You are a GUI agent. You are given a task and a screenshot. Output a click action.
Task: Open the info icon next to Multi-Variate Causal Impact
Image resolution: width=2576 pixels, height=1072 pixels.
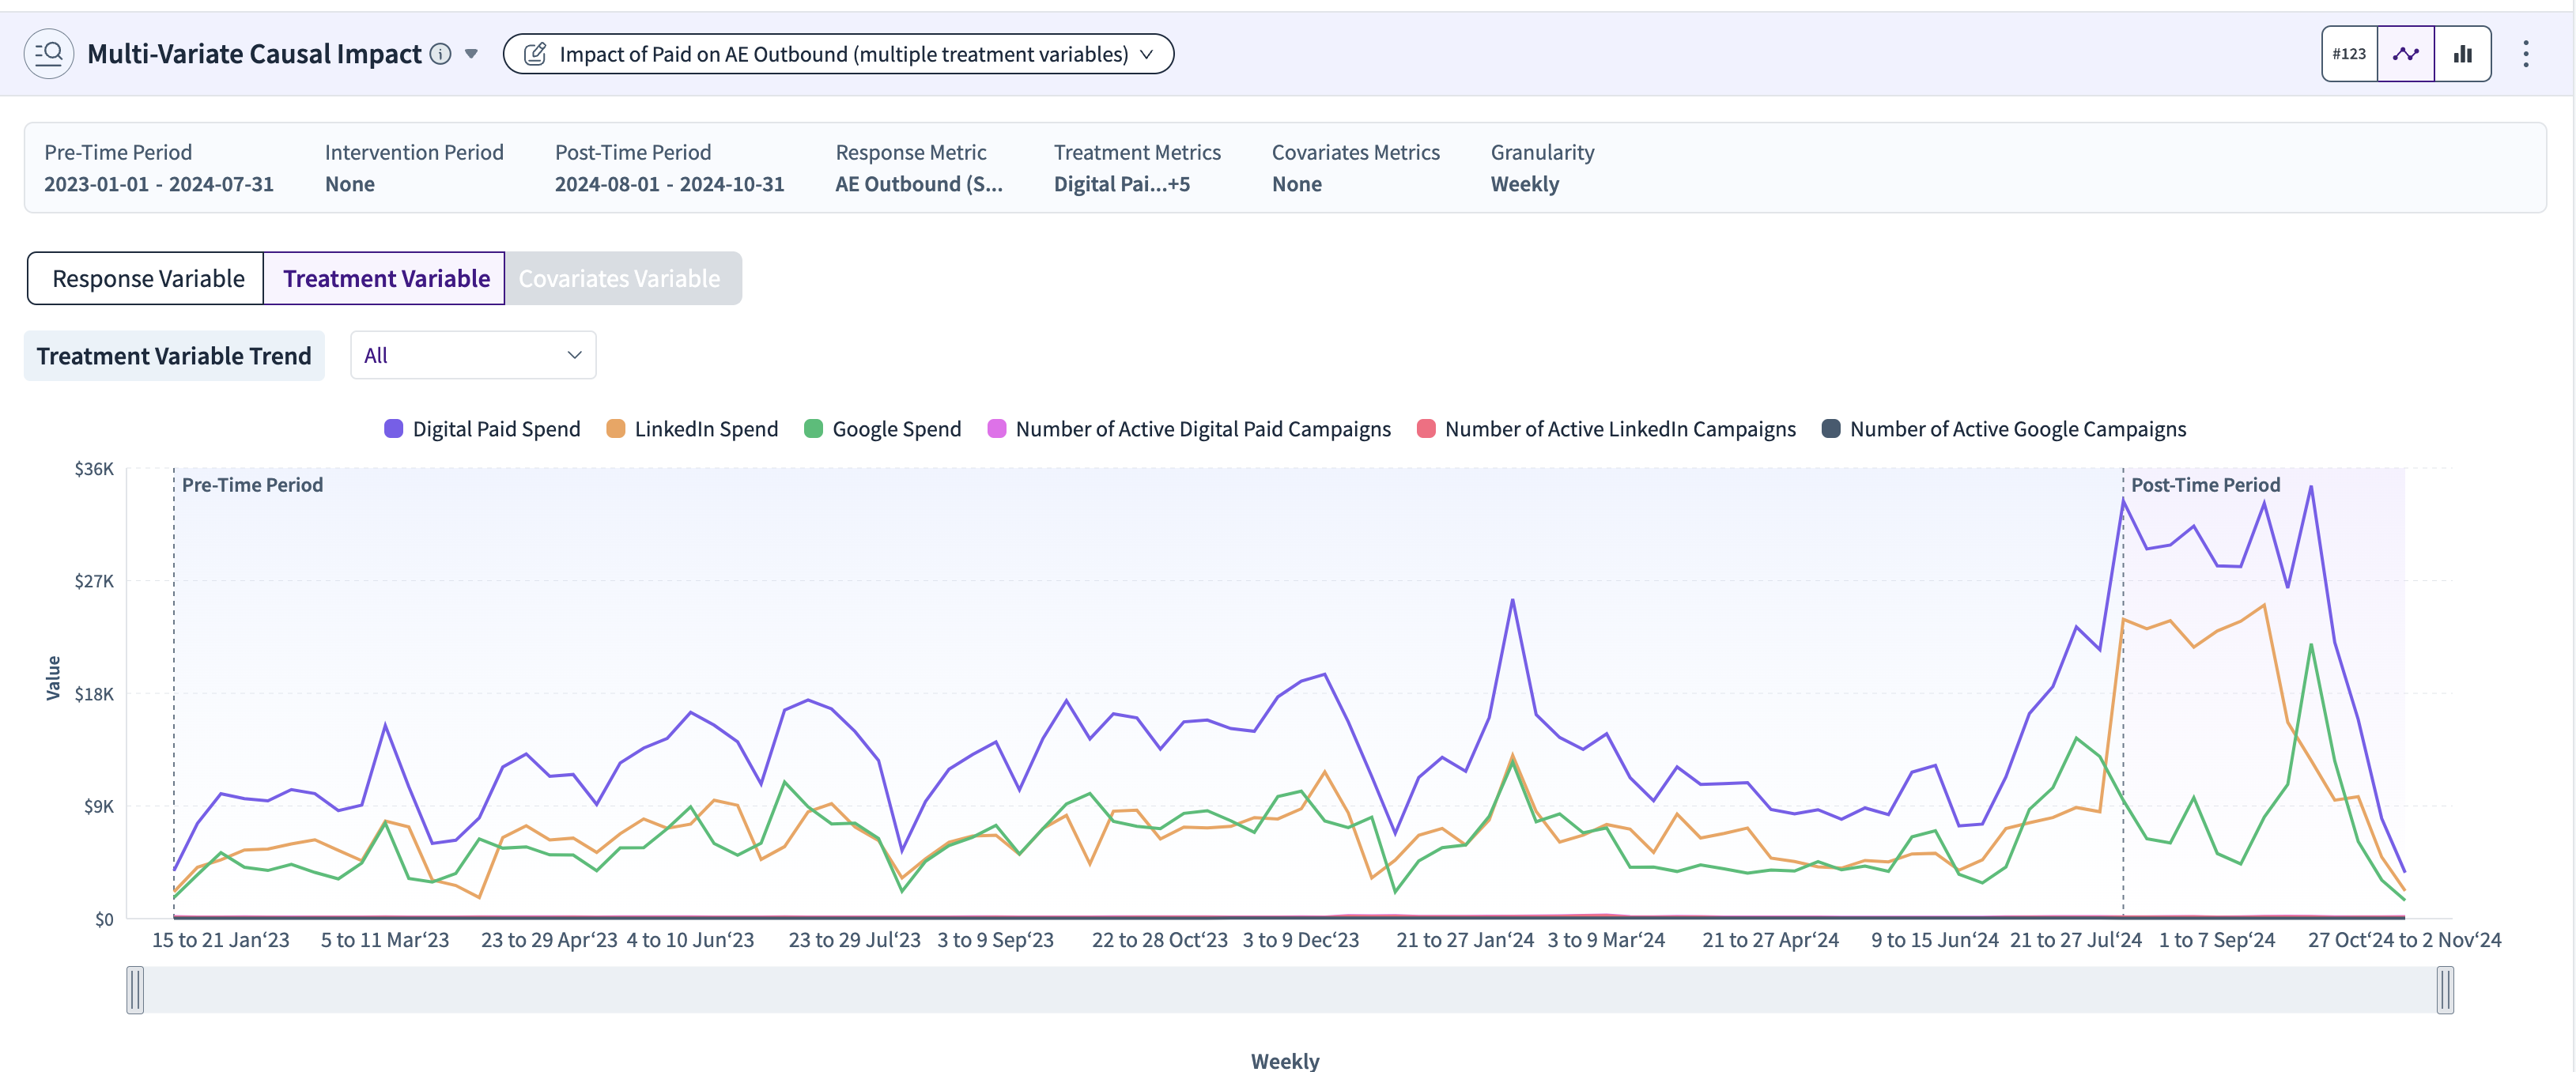coord(440,54)
